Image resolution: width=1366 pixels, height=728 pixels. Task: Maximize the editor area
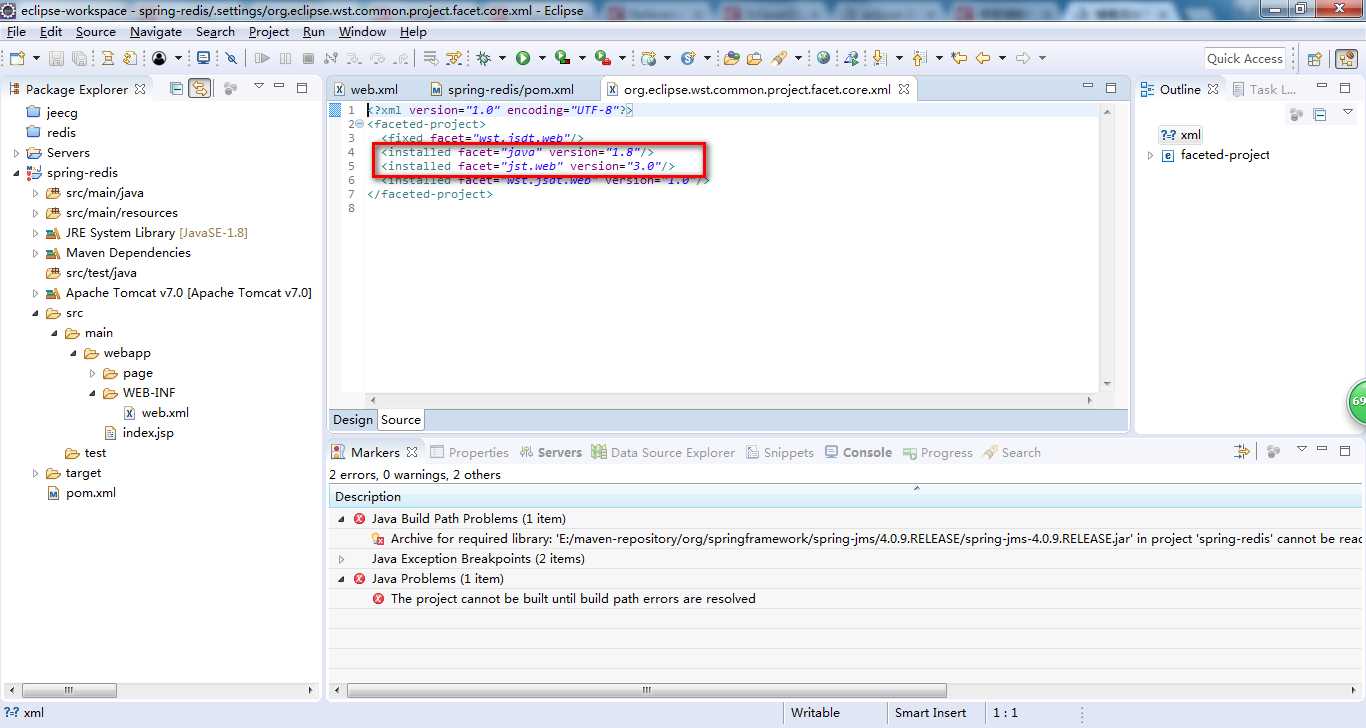pos(1110,88)
